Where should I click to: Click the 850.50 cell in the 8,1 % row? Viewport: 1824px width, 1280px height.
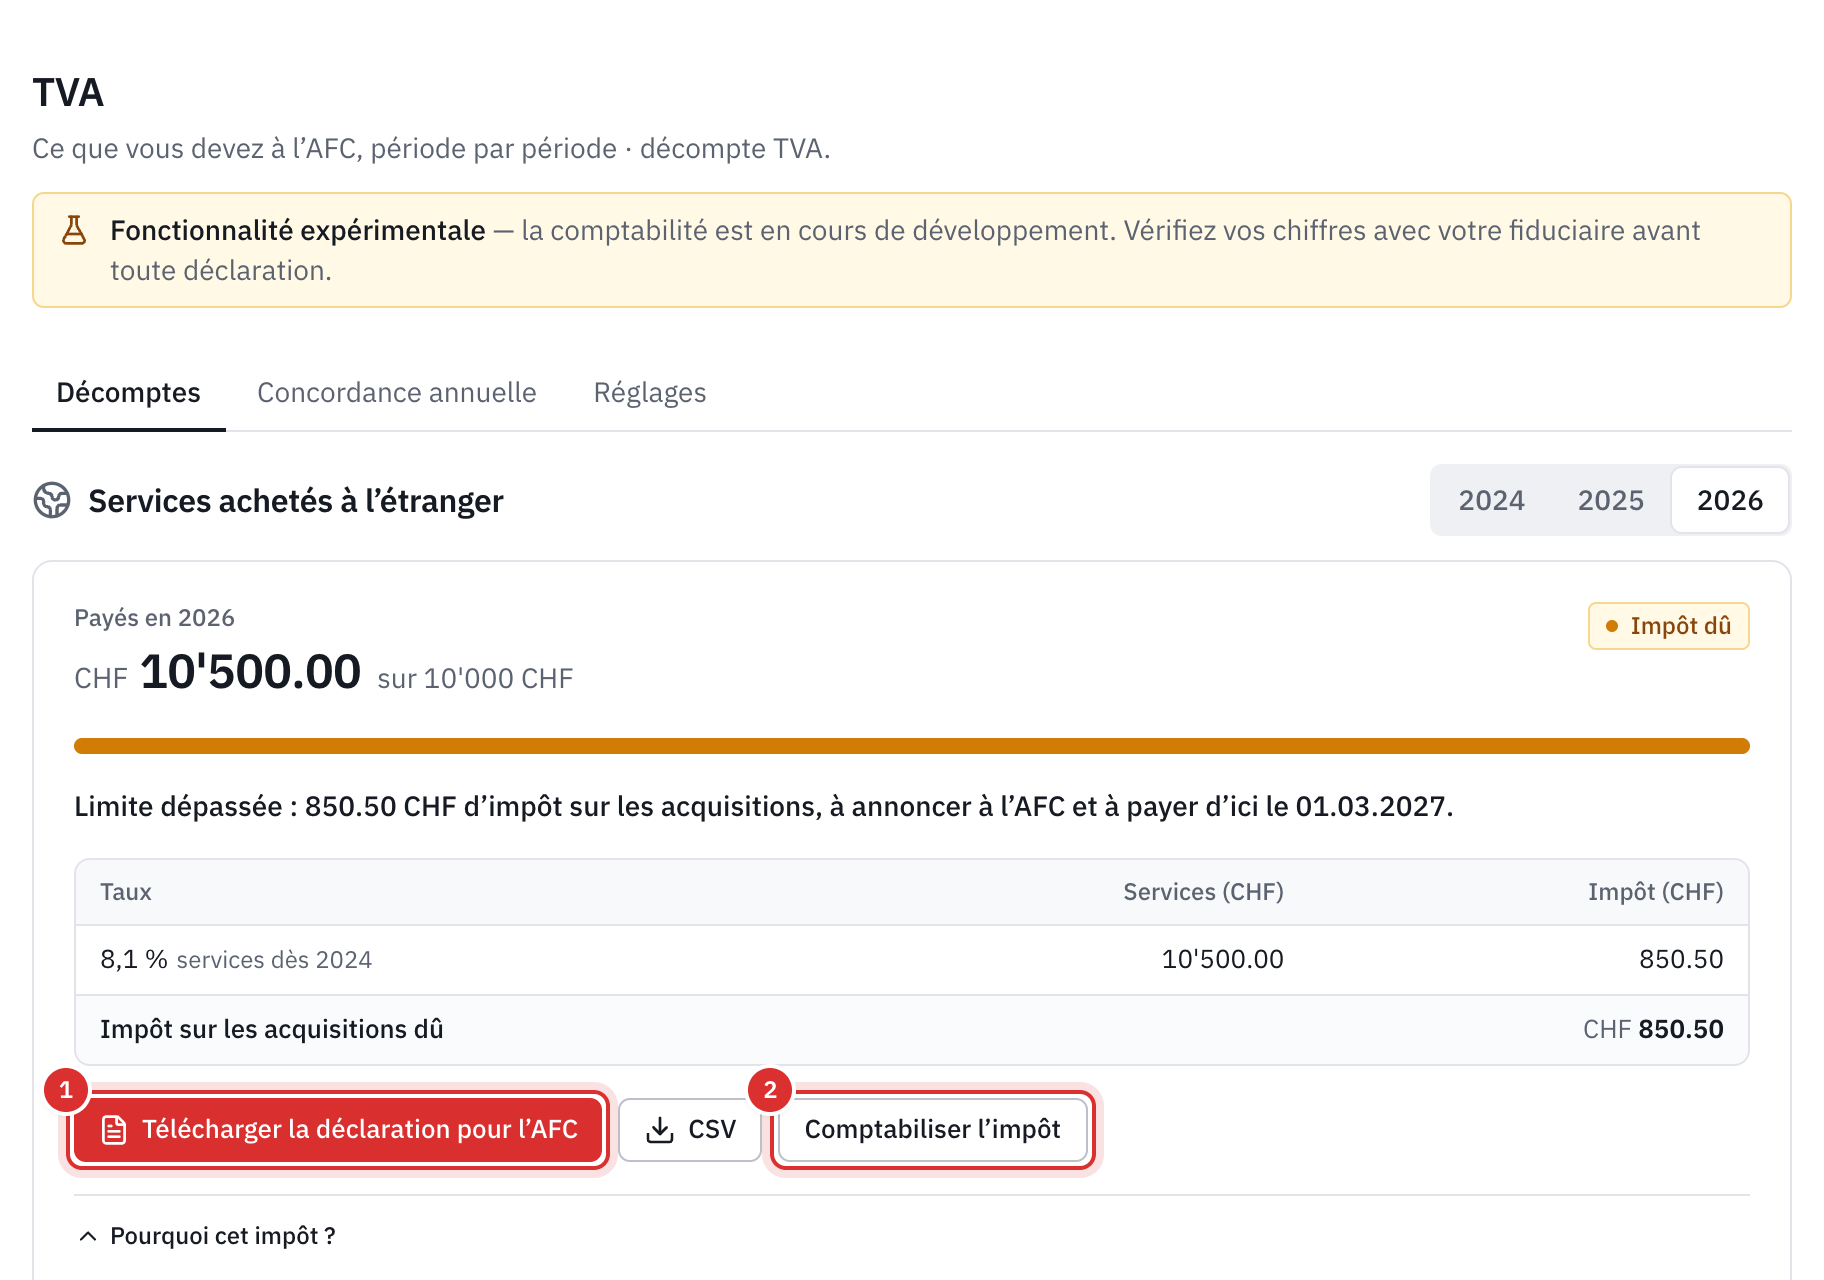[1681, 960]
